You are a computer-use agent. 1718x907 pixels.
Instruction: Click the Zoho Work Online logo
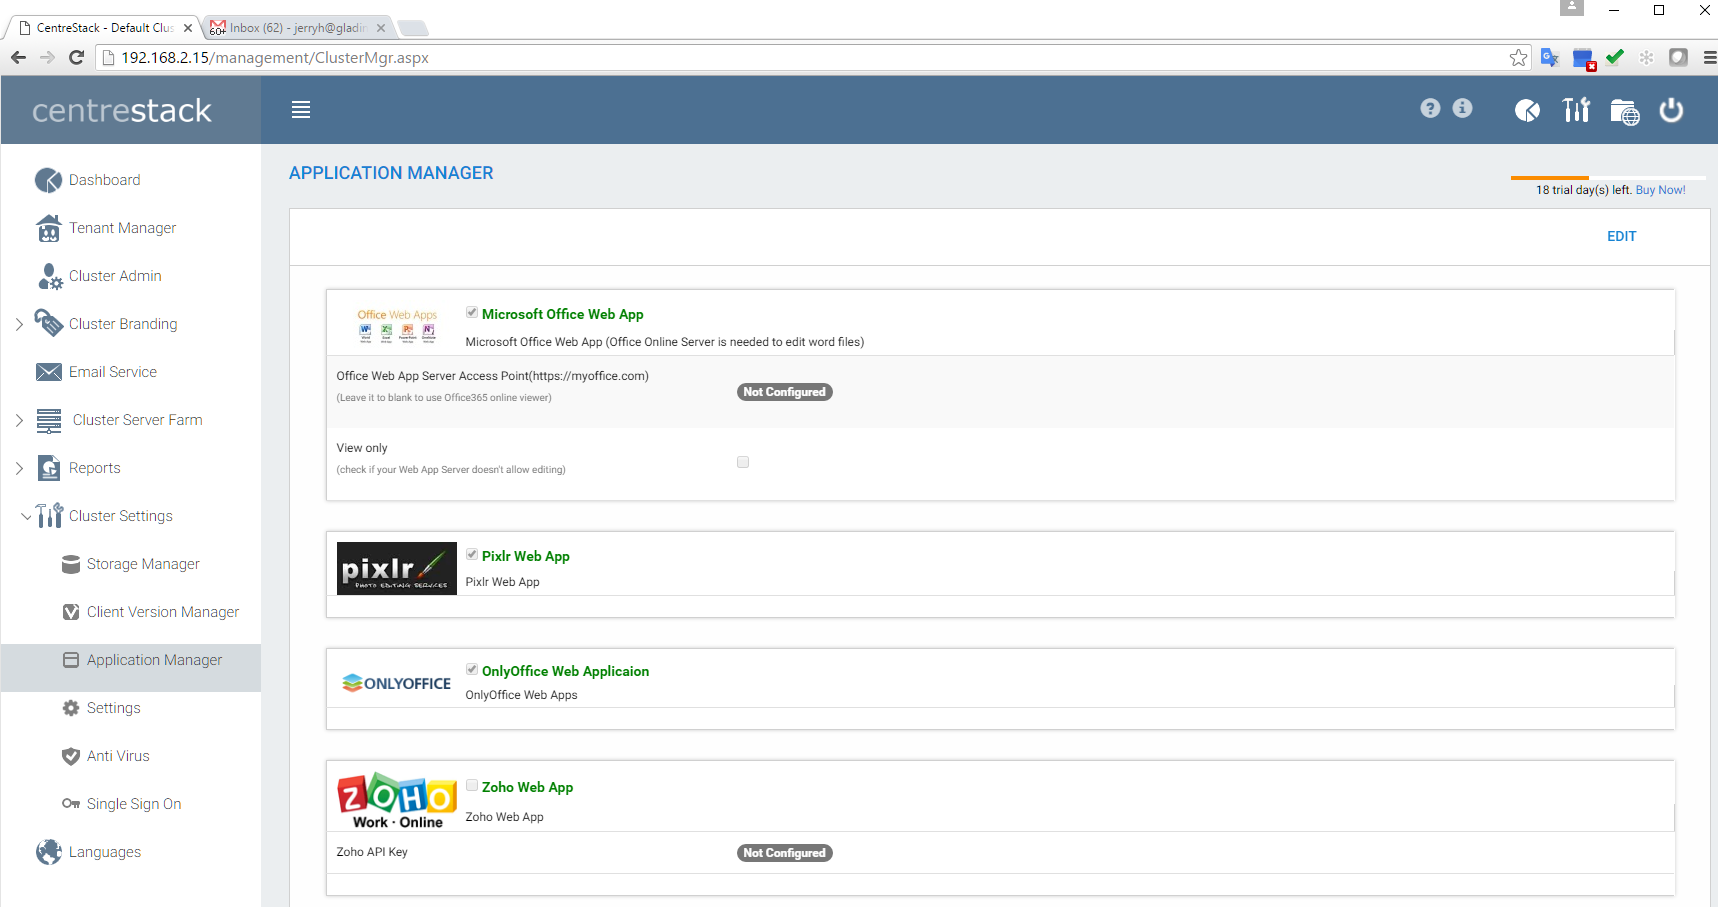[397, 801]
